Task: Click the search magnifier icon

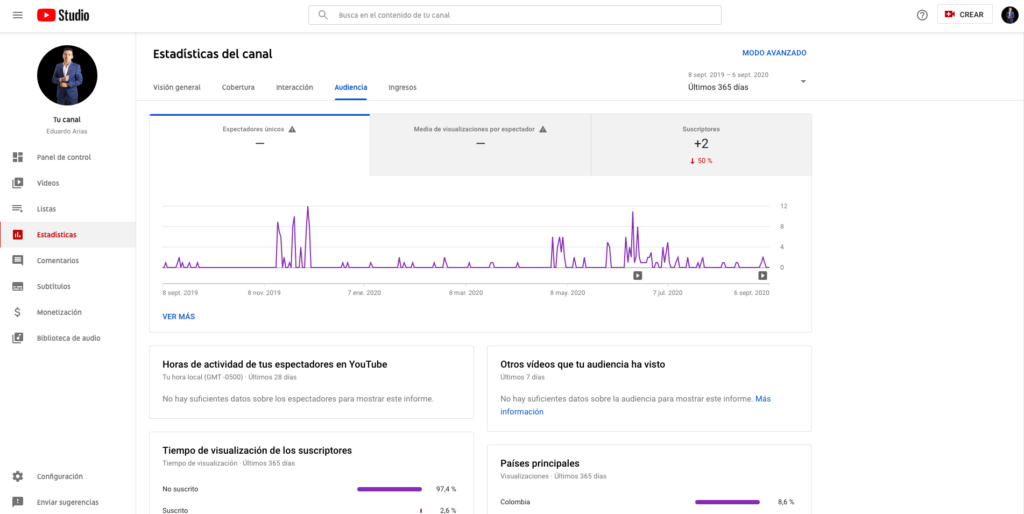Action: click(x=323, y=15)
